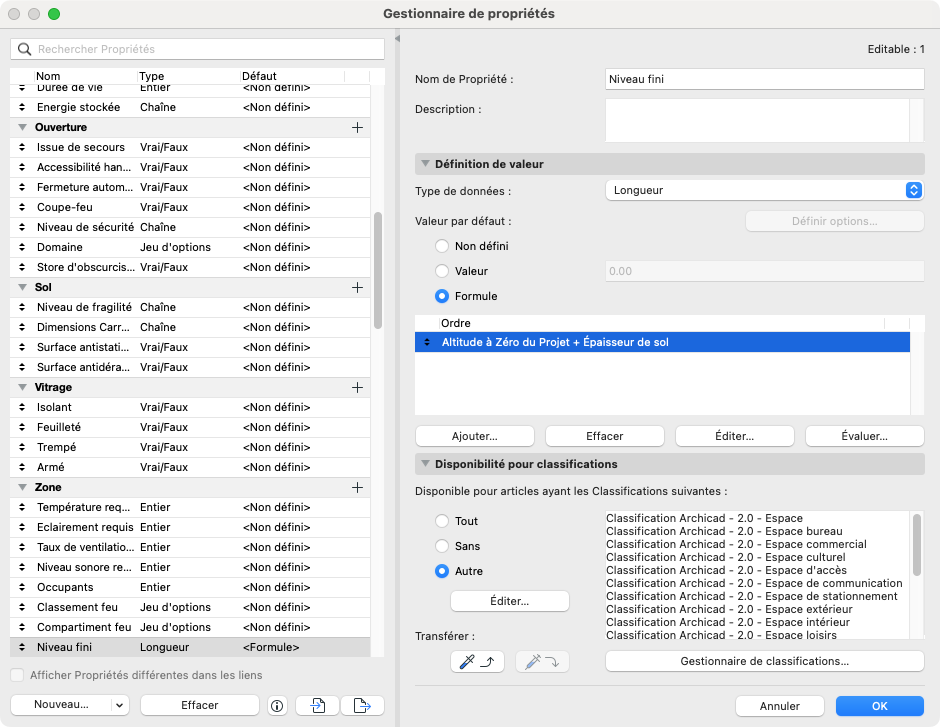Click the export properties file icon

[x=362, y=705]
